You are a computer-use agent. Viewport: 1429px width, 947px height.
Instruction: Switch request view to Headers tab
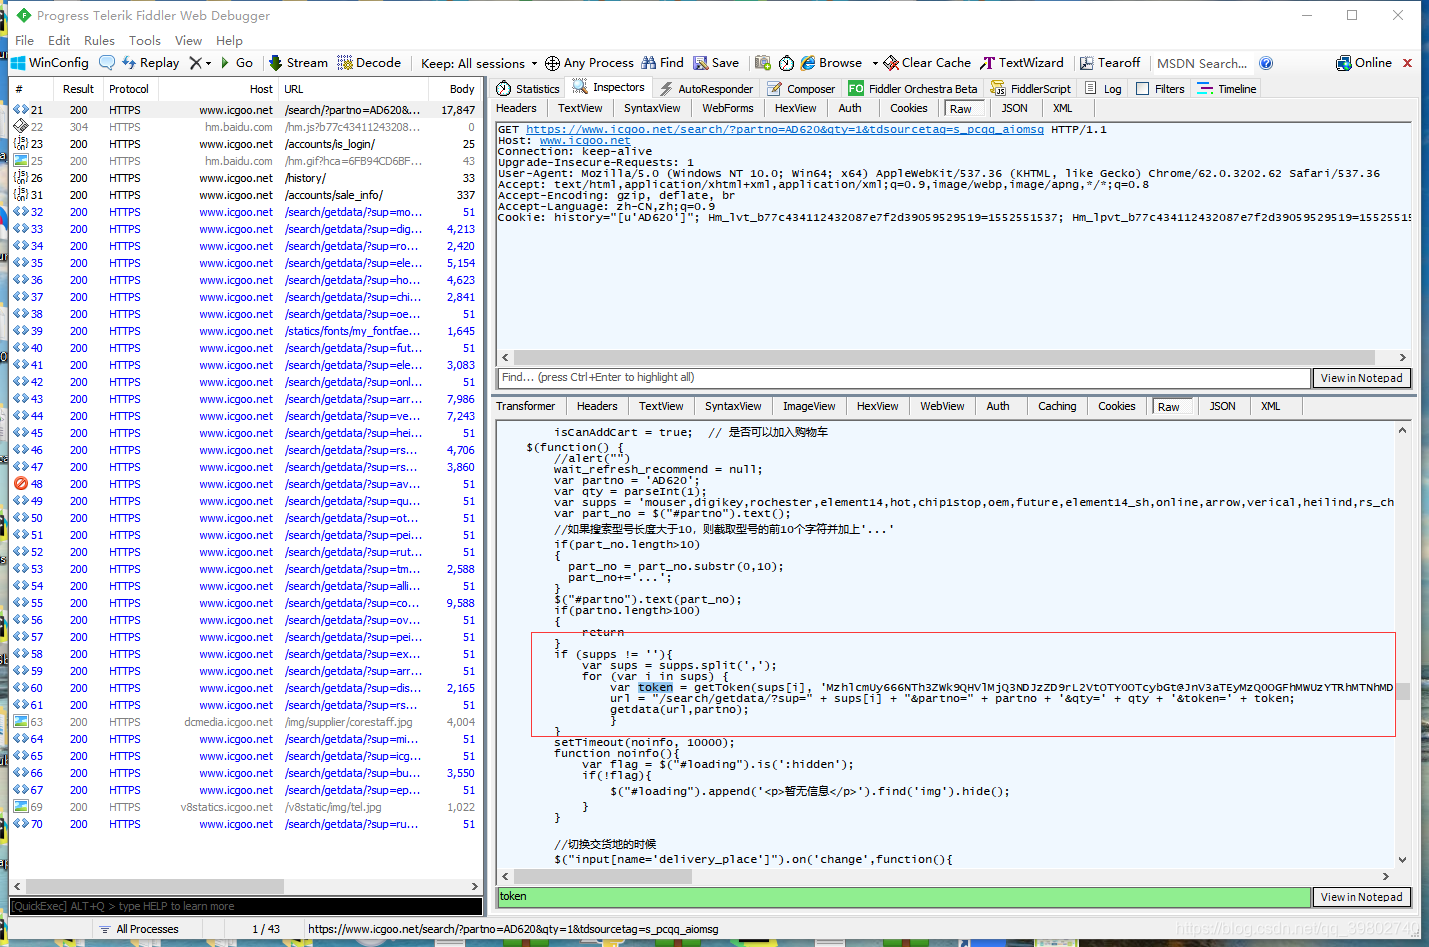(x=516, y=108)
